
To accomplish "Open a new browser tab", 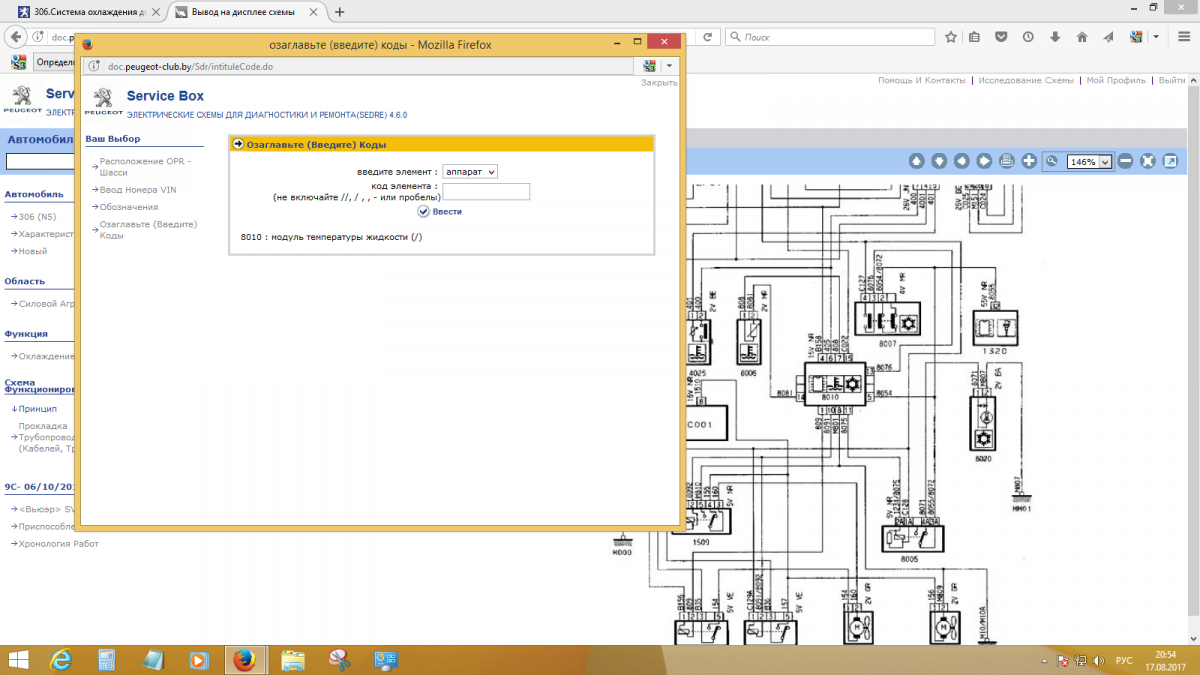I will pyautogui.click(x=340, y=12).
